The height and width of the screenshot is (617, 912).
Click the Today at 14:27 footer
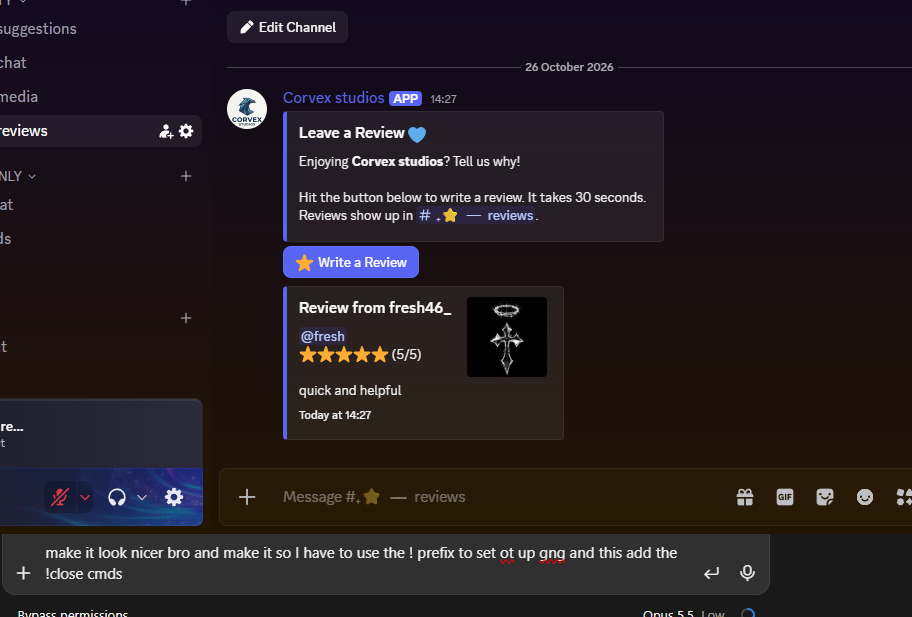(335, 415)
